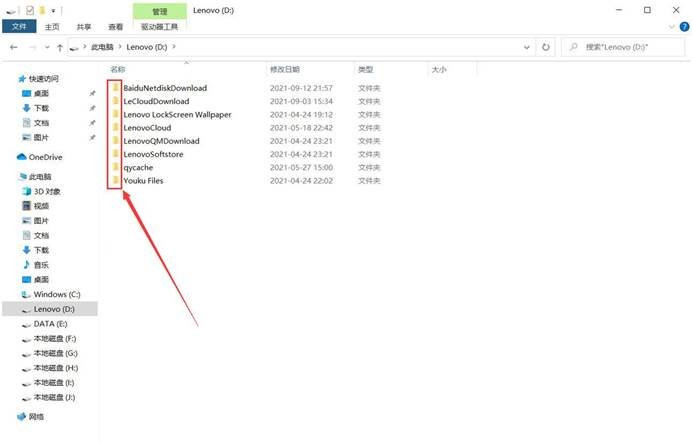692x443 pixels.
Task: Select Windows (C:) drive in navigation pane
Action: [51, 294]
